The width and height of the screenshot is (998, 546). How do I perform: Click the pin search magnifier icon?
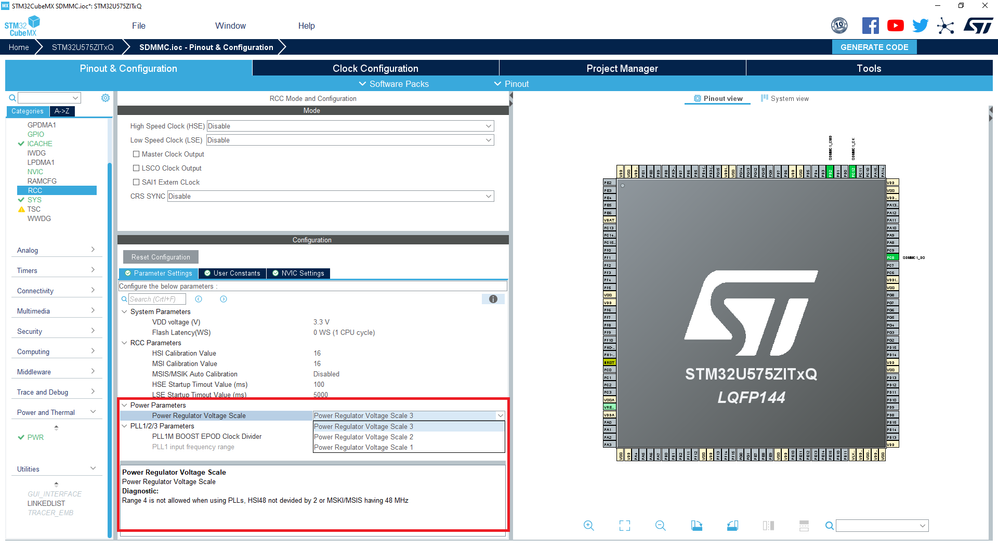(x=829, y=526)
